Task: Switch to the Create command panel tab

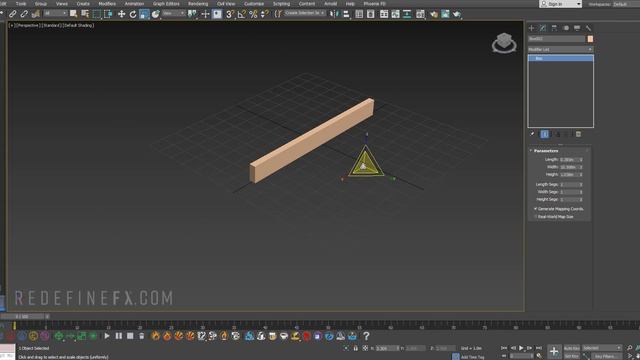Action: pyautogui.click(x=531, y=28)
